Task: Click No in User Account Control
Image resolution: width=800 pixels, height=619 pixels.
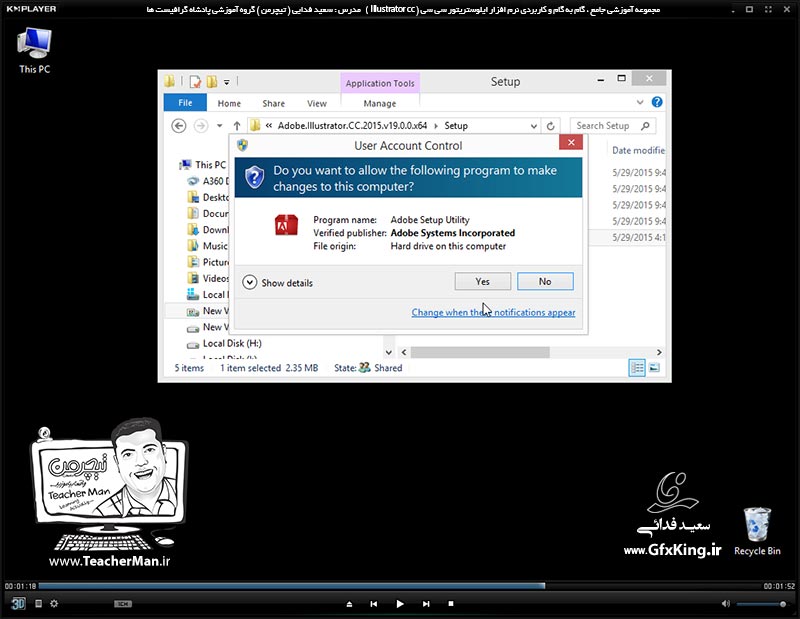Action: coord(545,281)
